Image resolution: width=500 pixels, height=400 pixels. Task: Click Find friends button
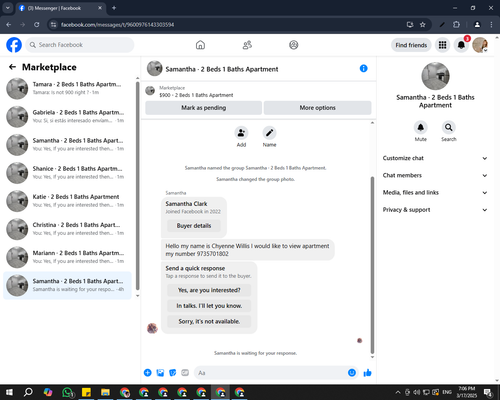tap(411, 45)
